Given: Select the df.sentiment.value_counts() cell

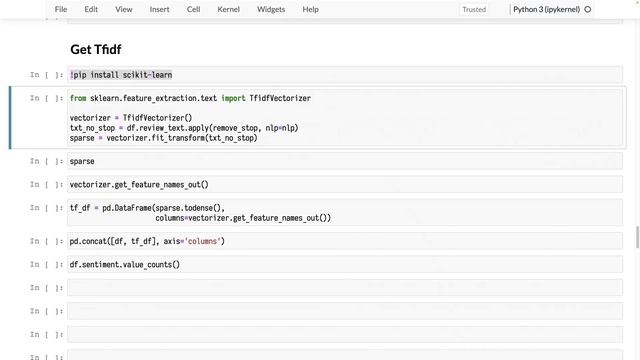Looking at the screenshot, I should coord(345,264).
